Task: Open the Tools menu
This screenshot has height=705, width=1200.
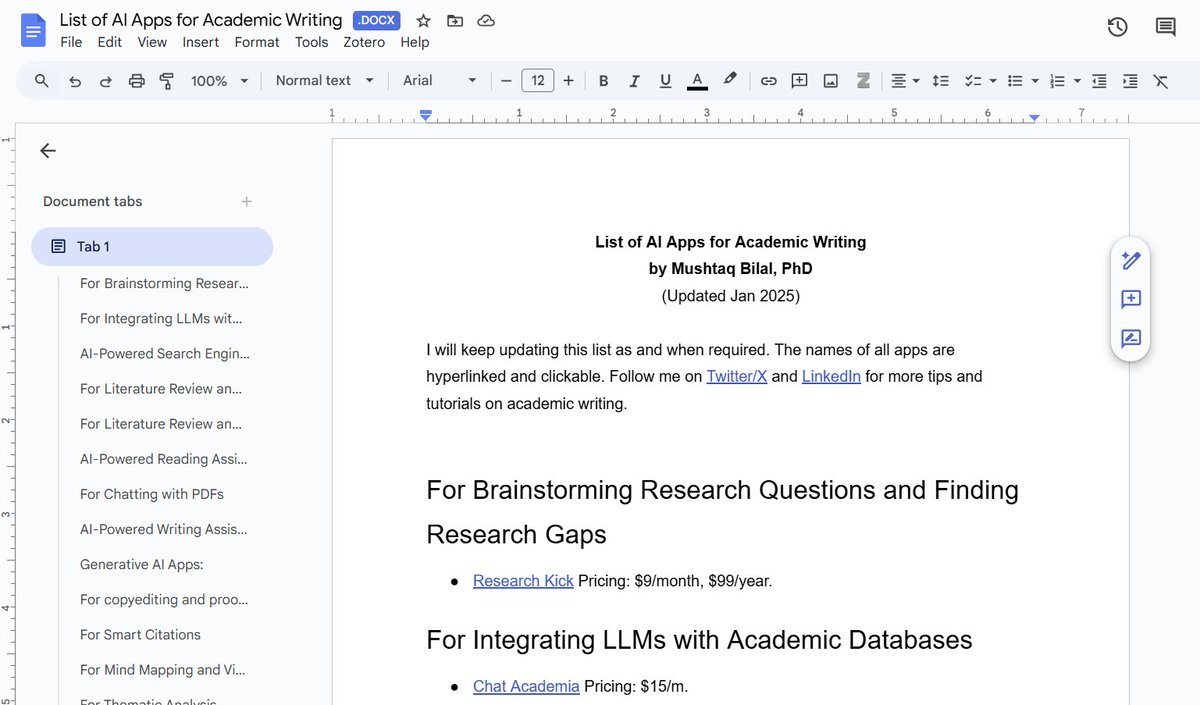Action: 312,42
